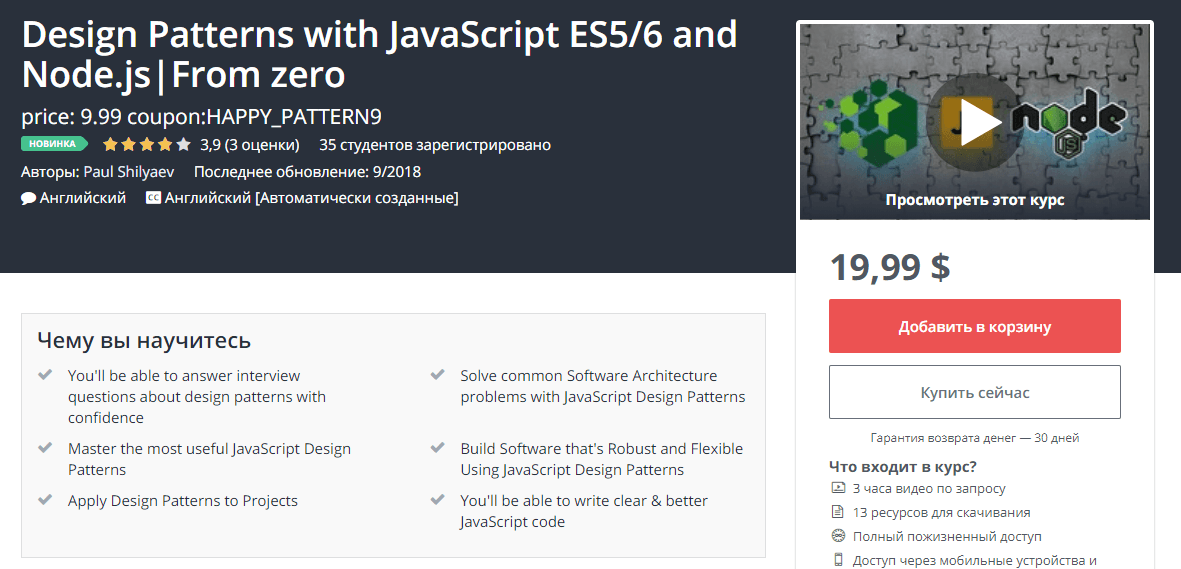Screen dimensions: 1181x569
Task: Click 'Что входит в курс?' heading
Action: click(x=903, y=467)
